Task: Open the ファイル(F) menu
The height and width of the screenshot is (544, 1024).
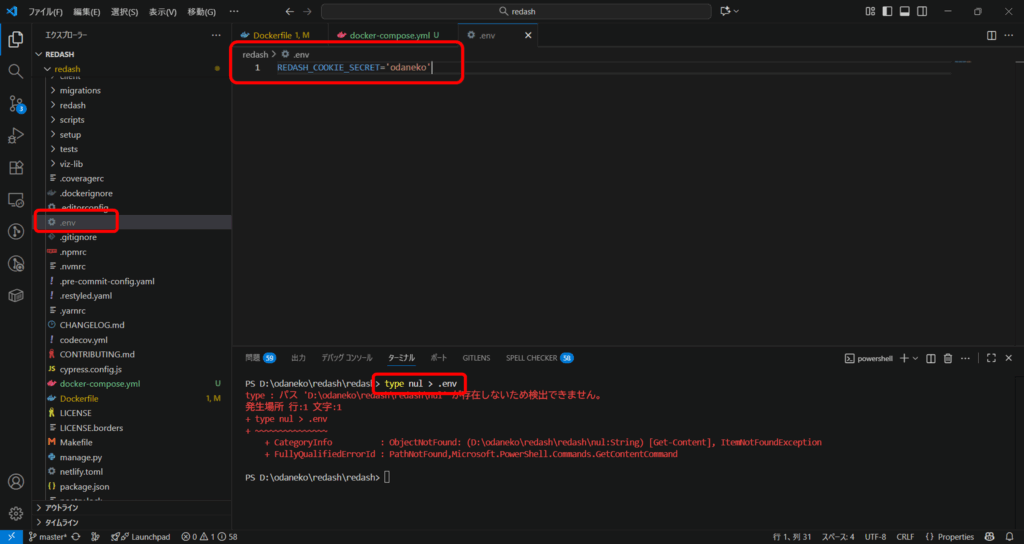Action: tap(45, 12)
